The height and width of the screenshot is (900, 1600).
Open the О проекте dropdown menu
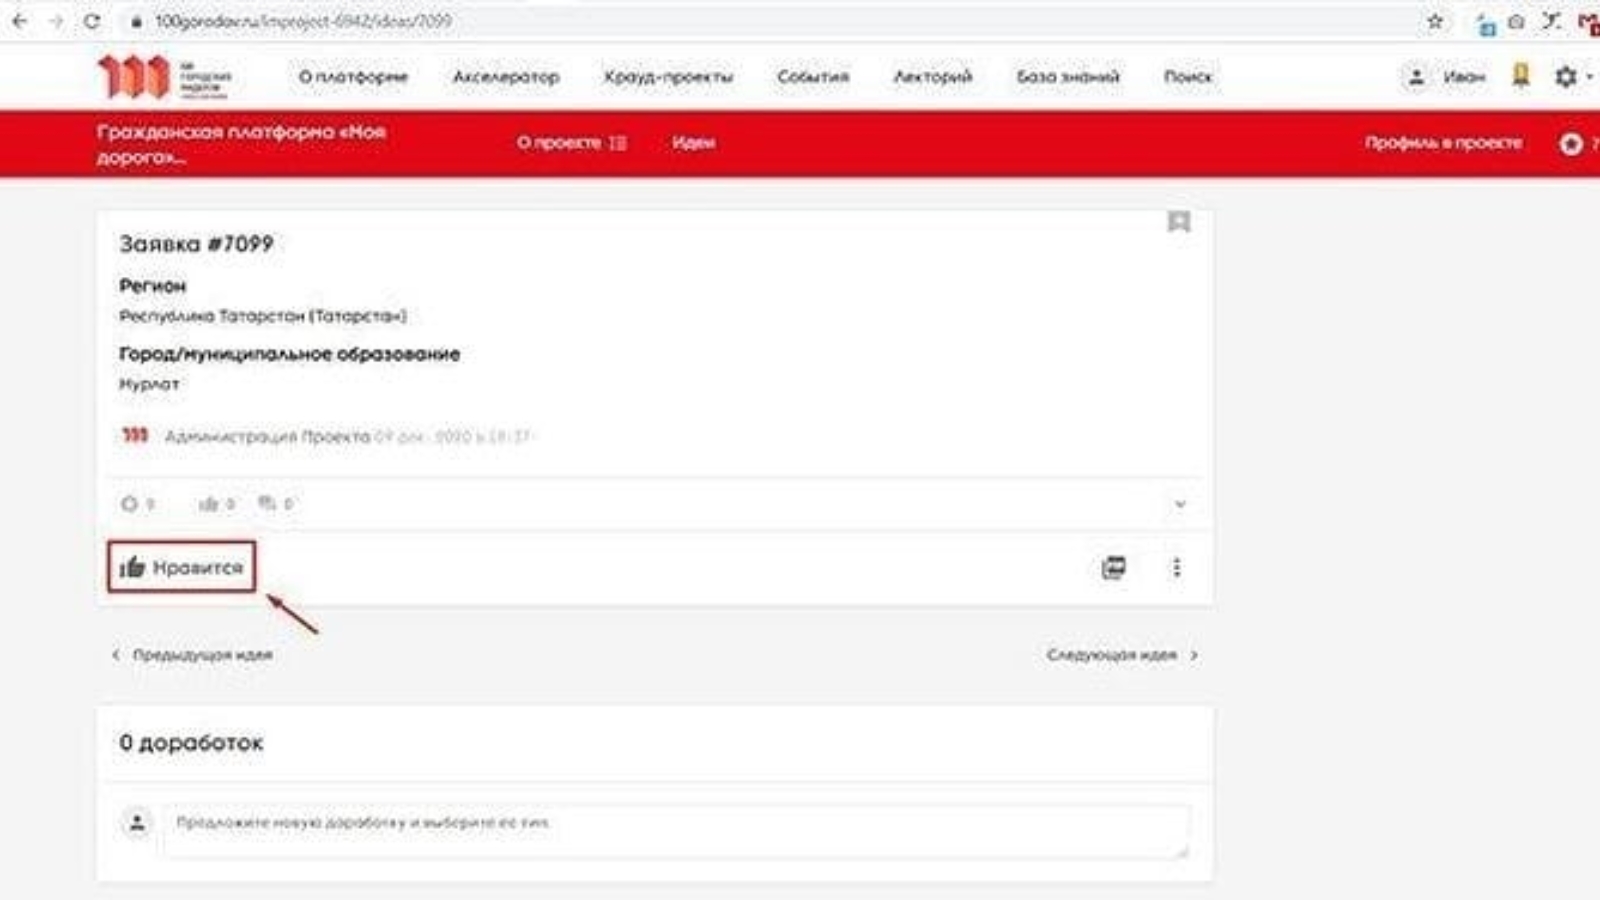(x=571, y=143)
